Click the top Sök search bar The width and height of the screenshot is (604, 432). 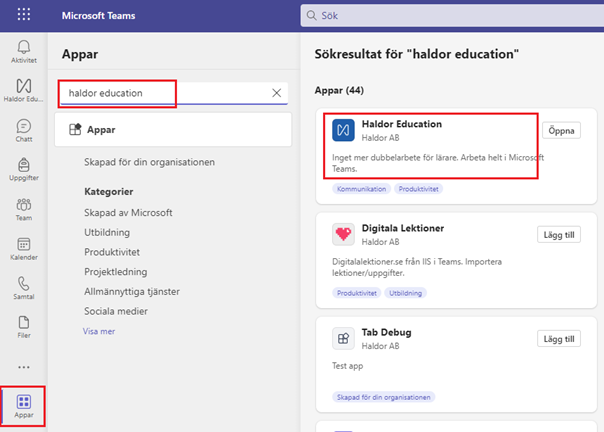coord(452,15)
